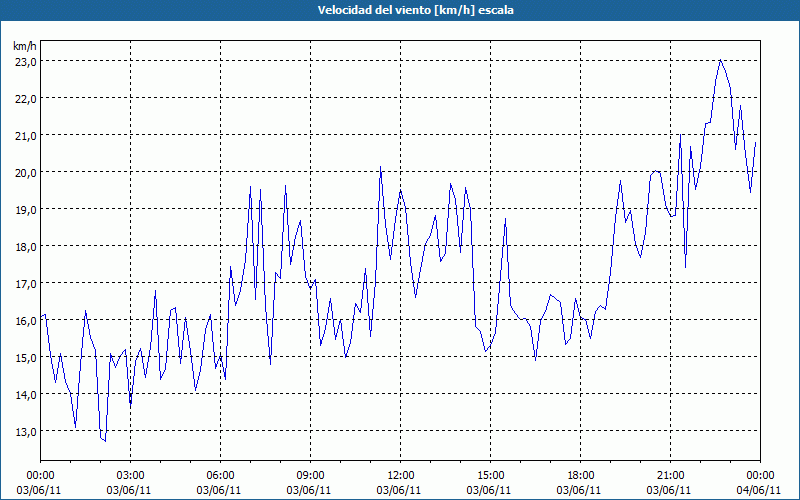The image size is (800, 500).
Task: Click the lowest dip of the wind line
Action: [x=105, y=441]
